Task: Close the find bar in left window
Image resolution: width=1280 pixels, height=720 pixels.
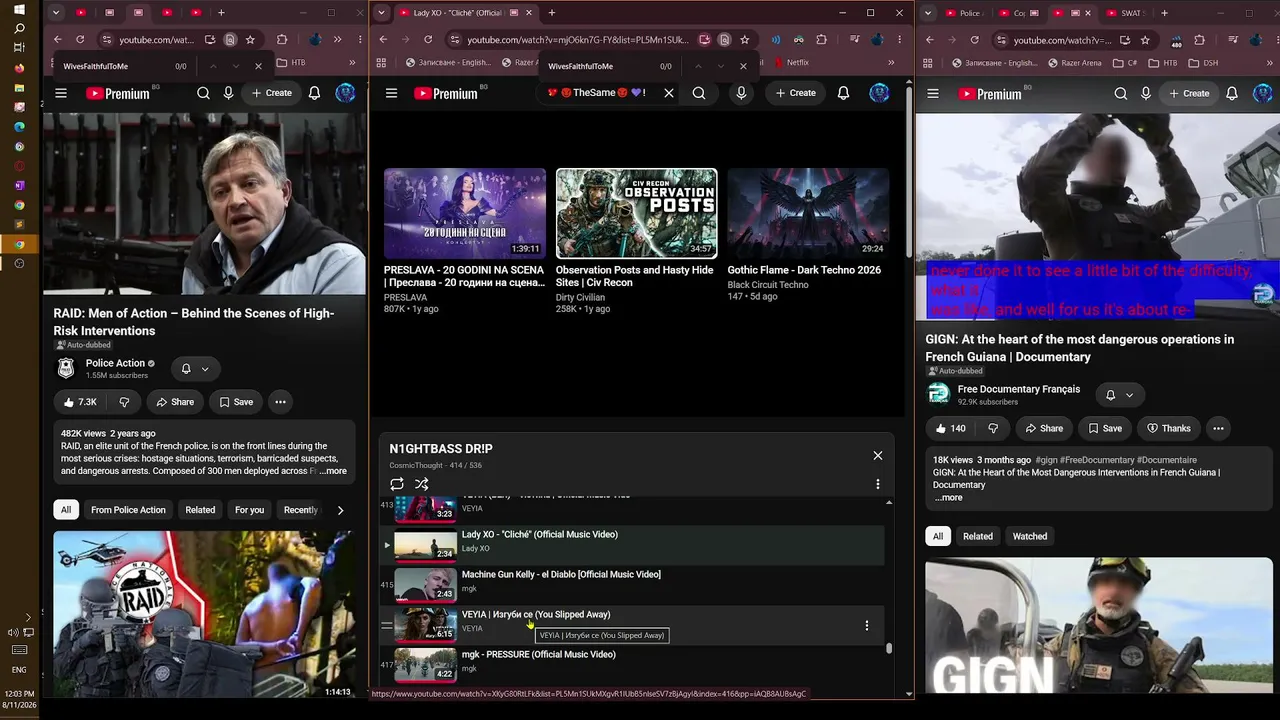Action: [258, 66]
